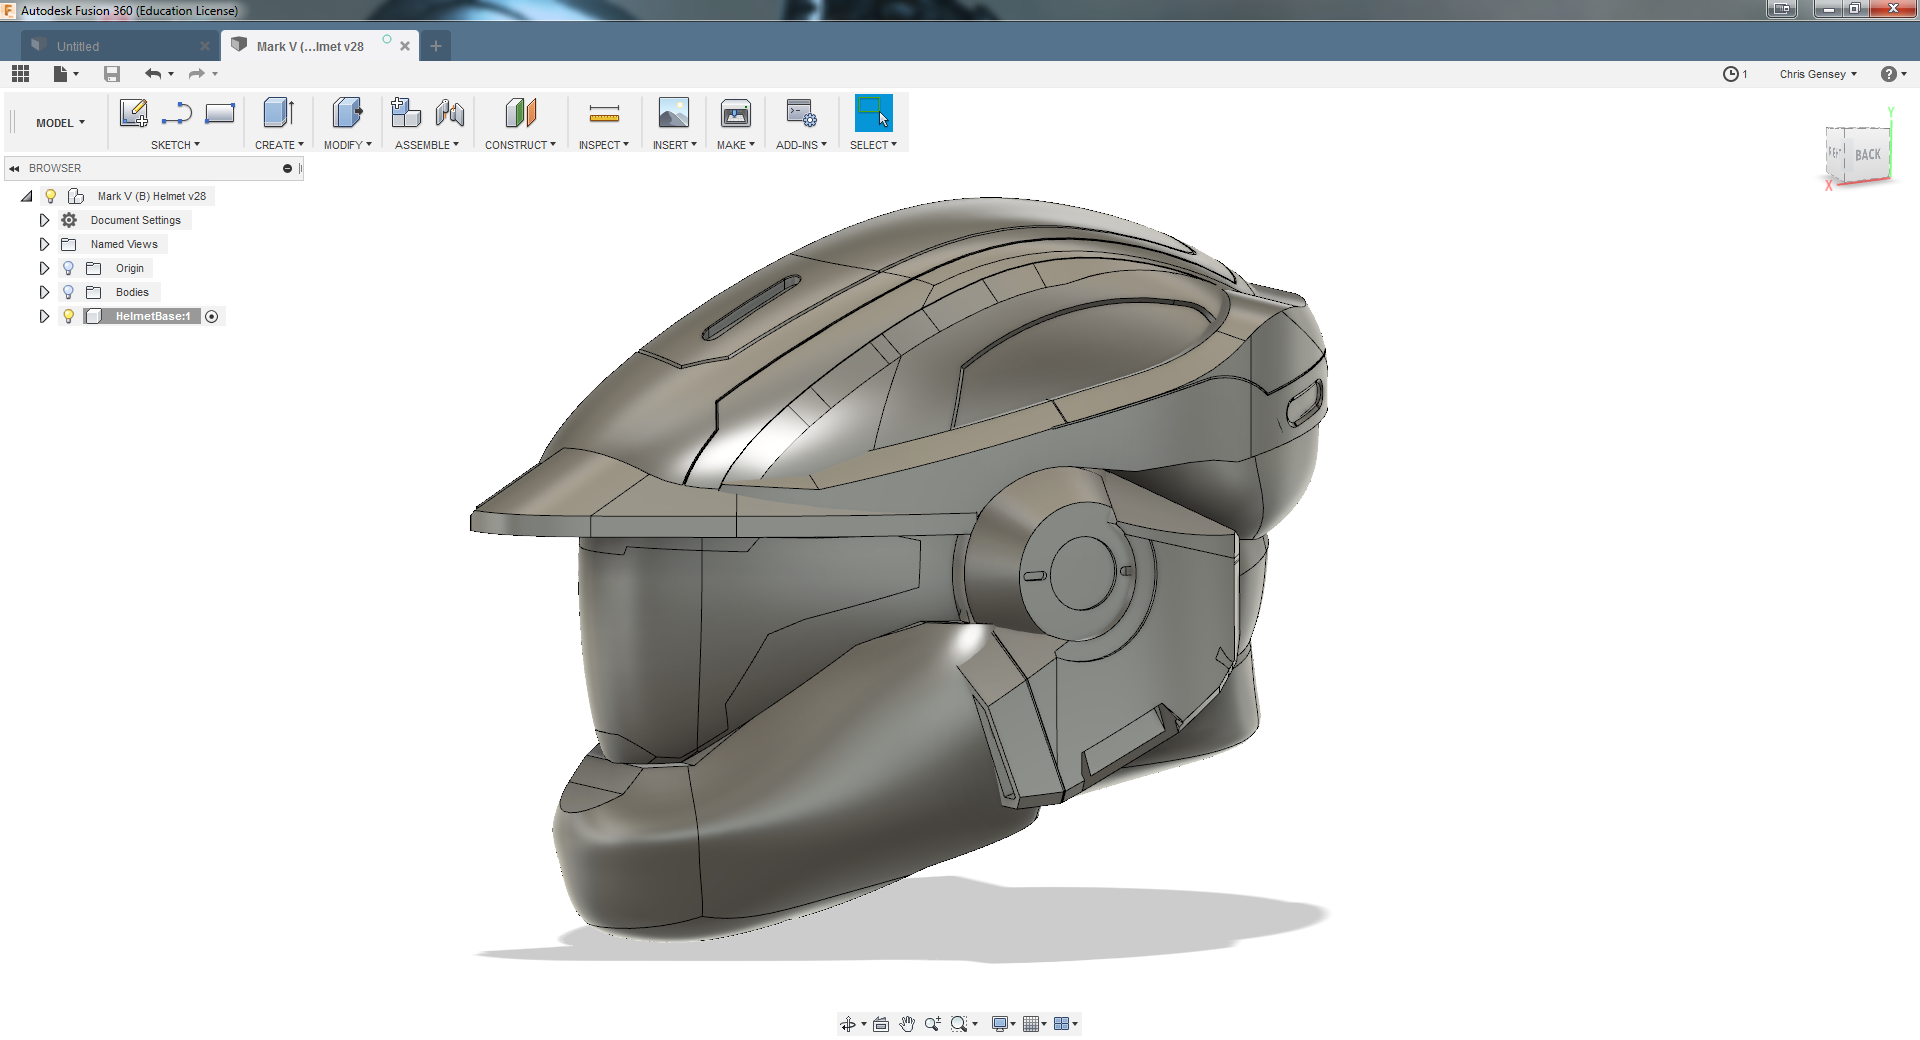Expand the Named Views folder

[44, 244]
